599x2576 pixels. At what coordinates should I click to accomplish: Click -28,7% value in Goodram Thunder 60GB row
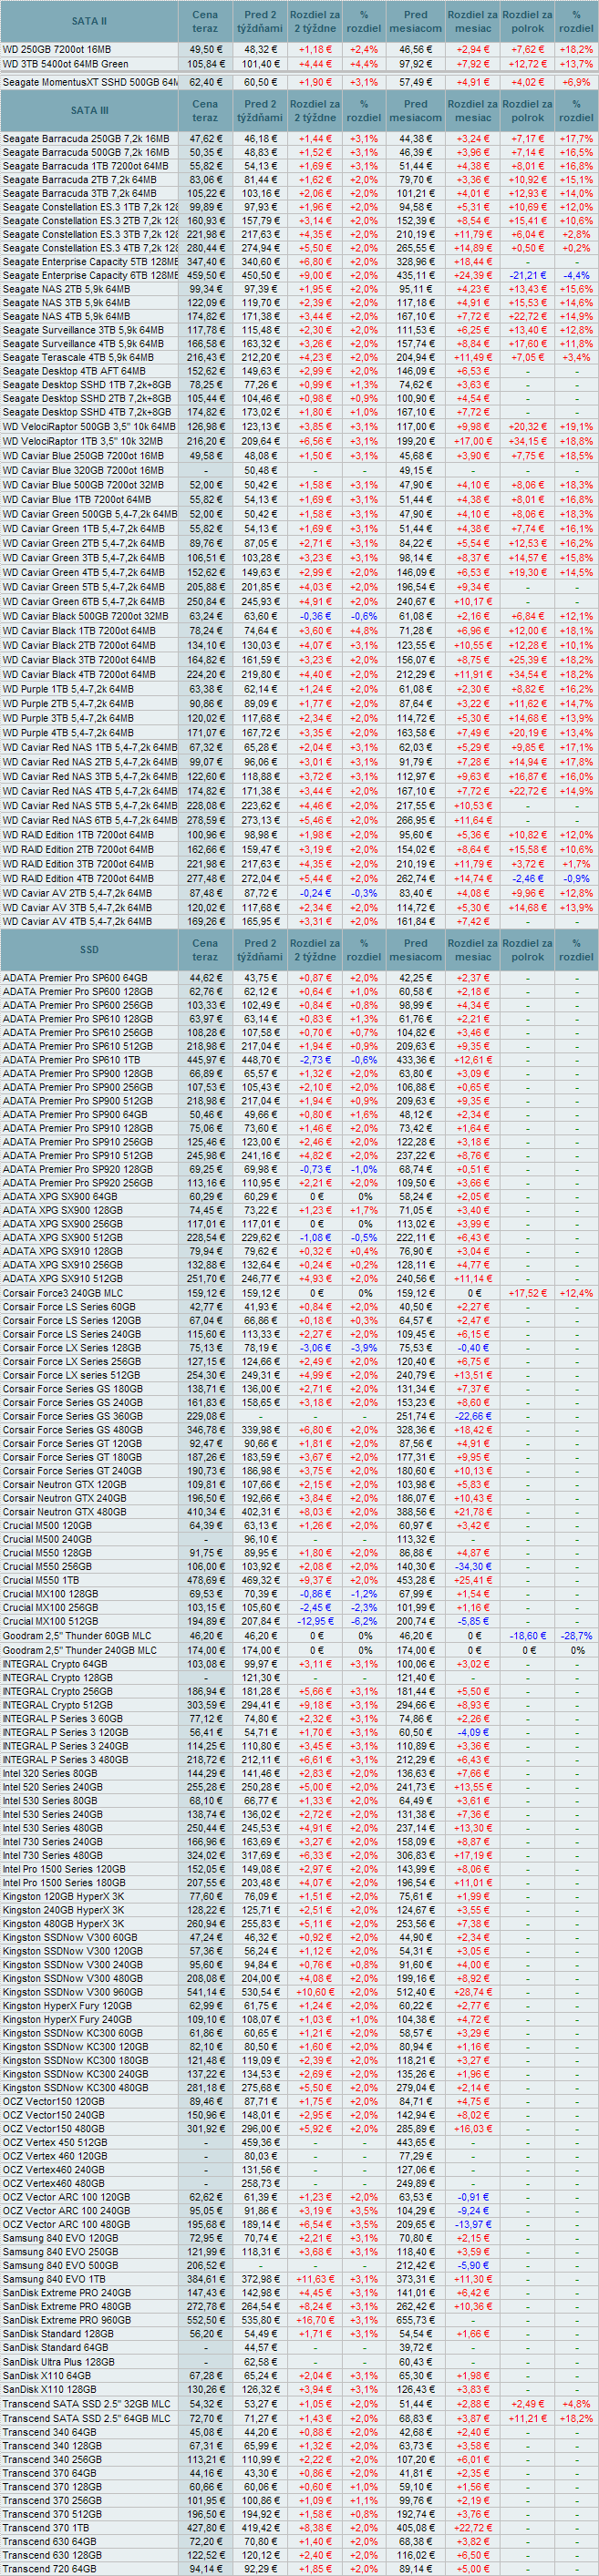pos(576,1636)
